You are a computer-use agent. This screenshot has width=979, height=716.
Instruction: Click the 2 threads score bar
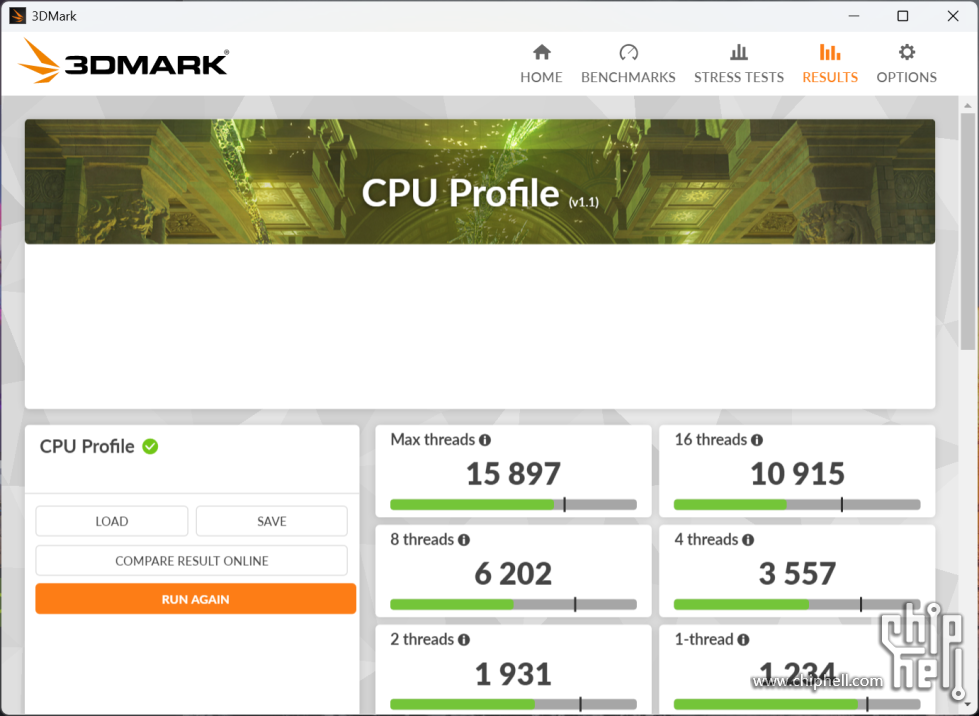tap(513, 704)
